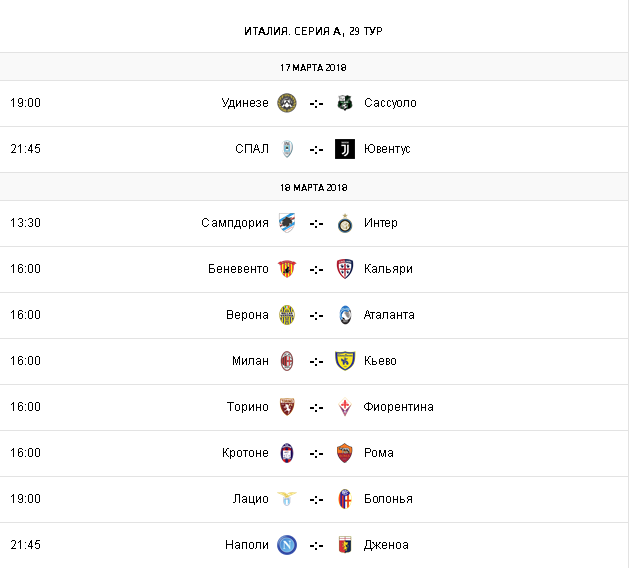Screen dimensions: 629x568
Task: Click the 13:30 kickoff time
Action: tap(25, 223)
